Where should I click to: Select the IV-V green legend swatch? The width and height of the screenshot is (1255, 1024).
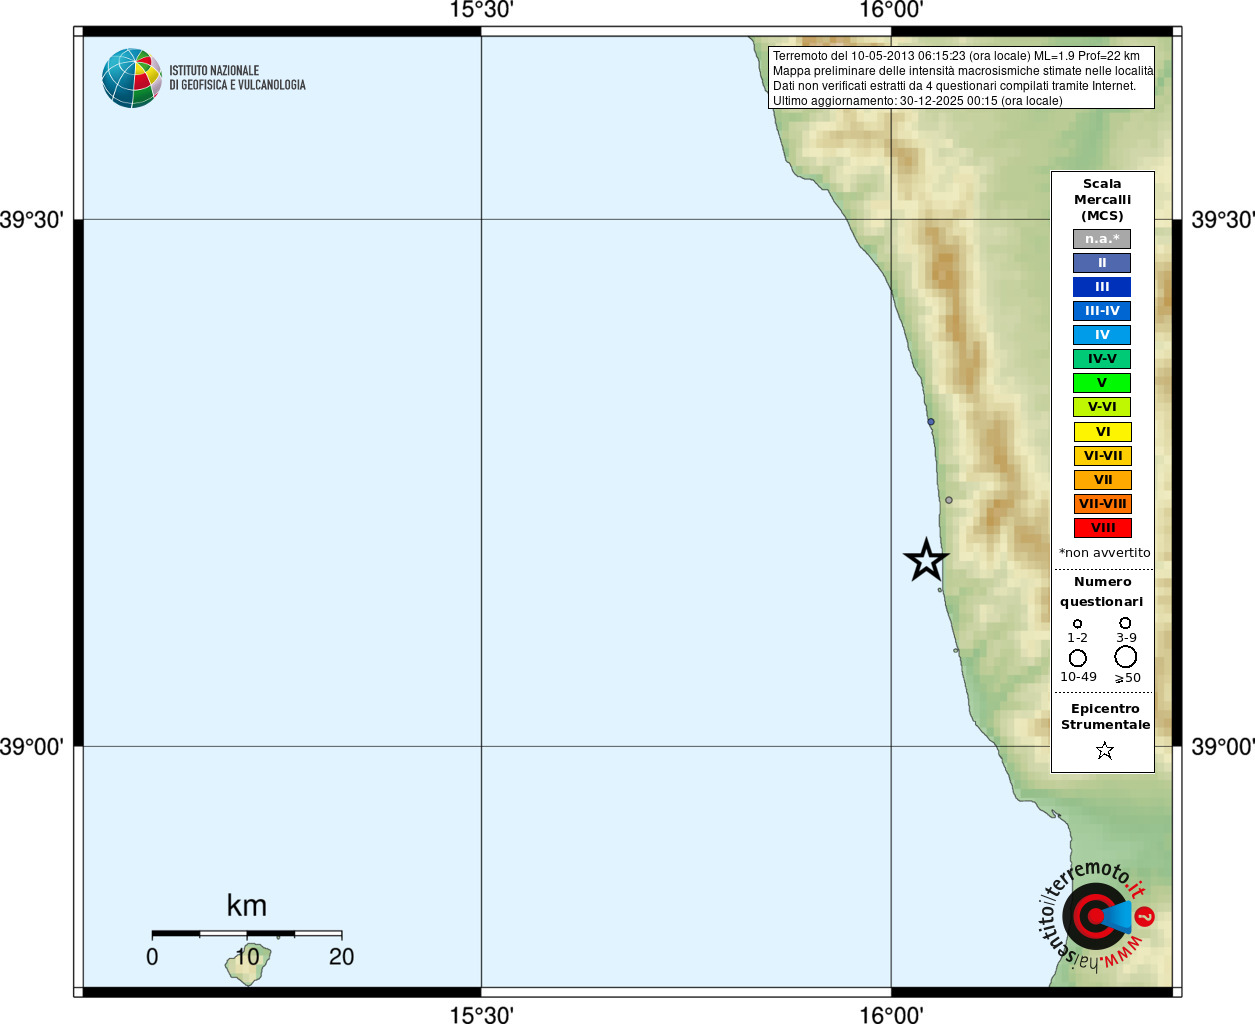click(x=1102, y=359)
